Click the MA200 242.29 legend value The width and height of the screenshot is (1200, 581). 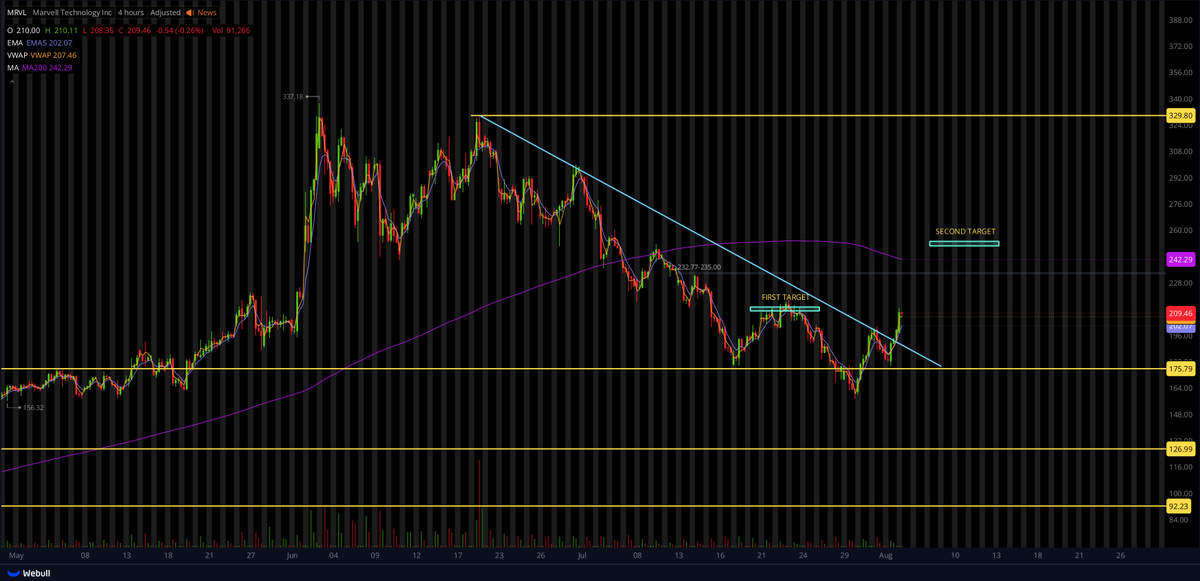coord(49,68)
